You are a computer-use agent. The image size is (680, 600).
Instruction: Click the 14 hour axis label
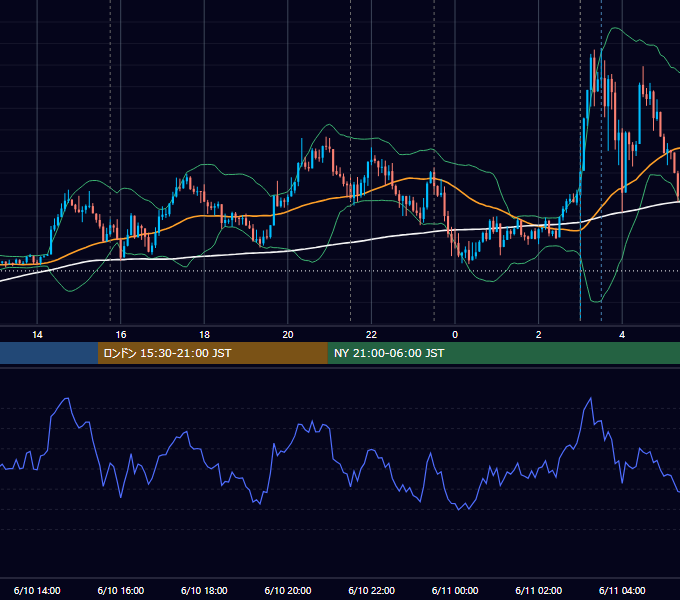[x=37, y=335]
